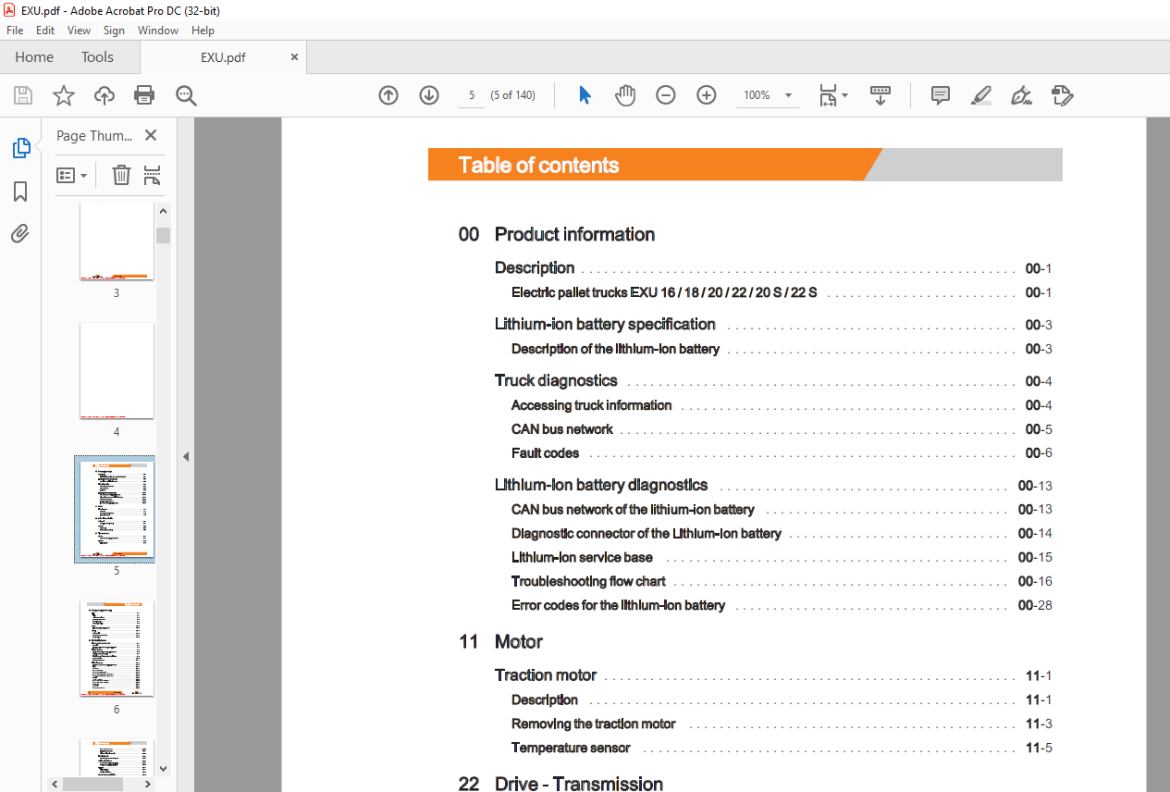The image size is (1170, 792).
Task: Open fit page options dropdown arrow
Action: click(x=845, y=95)
